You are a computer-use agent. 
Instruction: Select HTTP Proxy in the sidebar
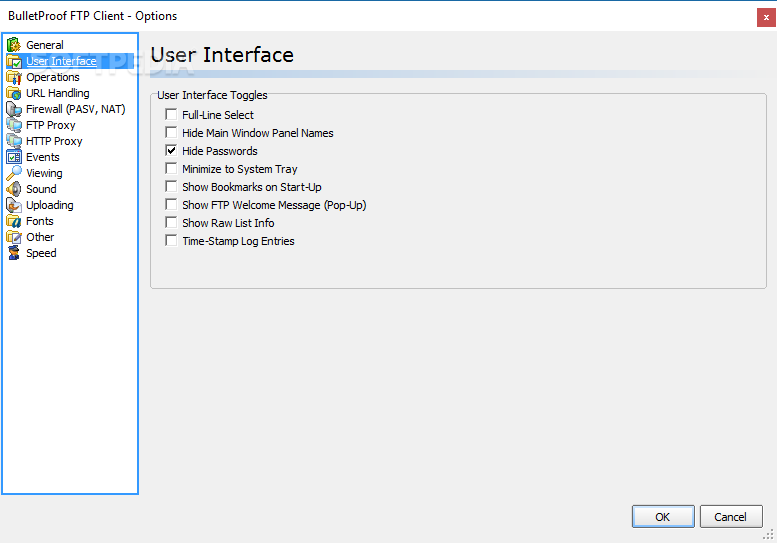coord(54,141)
